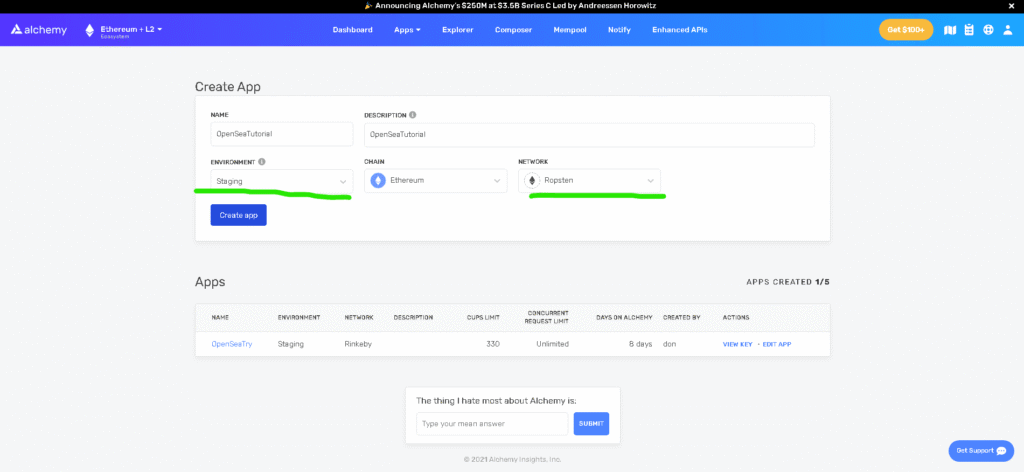Open the Chain dropdown showing Ethereum
The height and width of the screenshot is (472, 1024).
click(x=435, y=181)
